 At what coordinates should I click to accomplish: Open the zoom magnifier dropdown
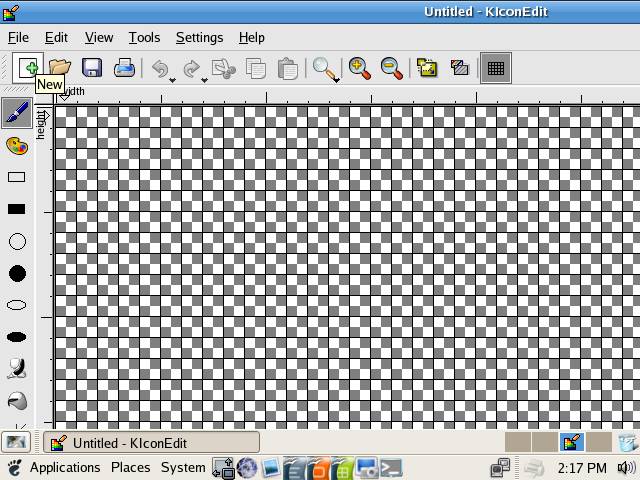[336, 79]
